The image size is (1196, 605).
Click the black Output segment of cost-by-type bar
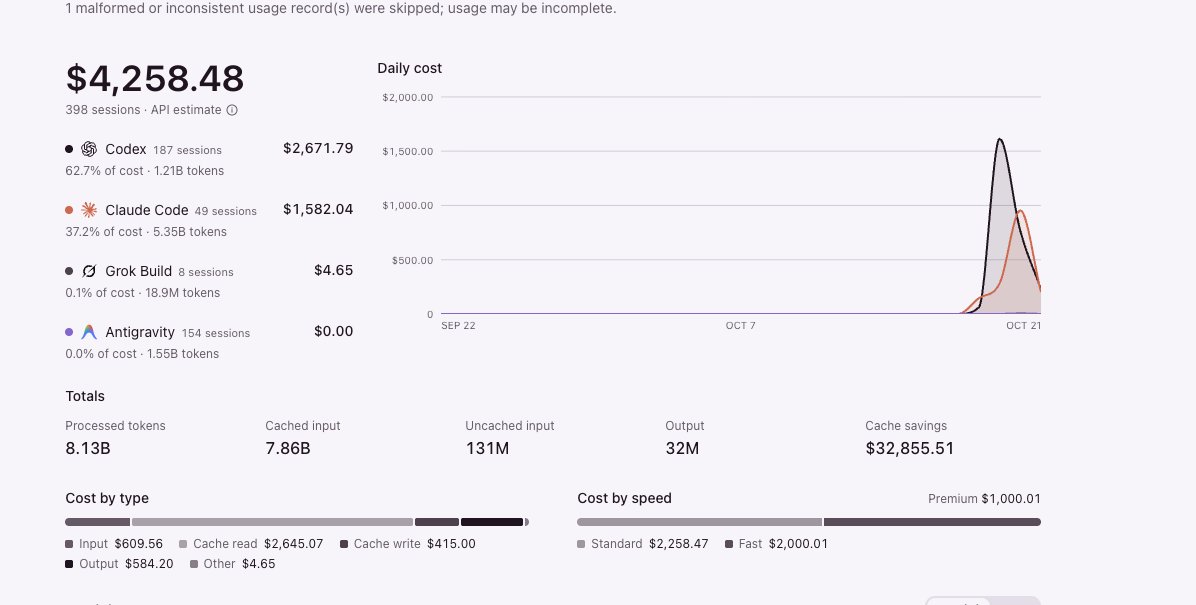pos(492,522)
